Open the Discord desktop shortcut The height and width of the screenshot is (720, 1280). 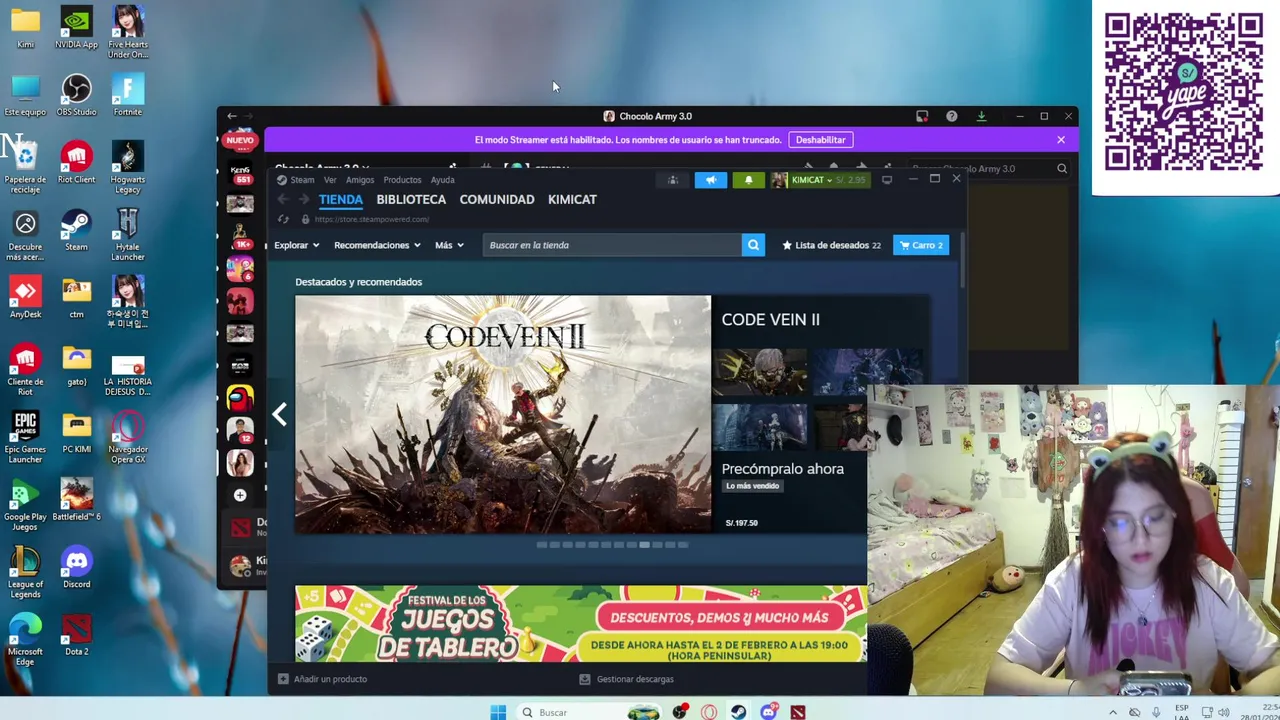click(x=77, y=567)
